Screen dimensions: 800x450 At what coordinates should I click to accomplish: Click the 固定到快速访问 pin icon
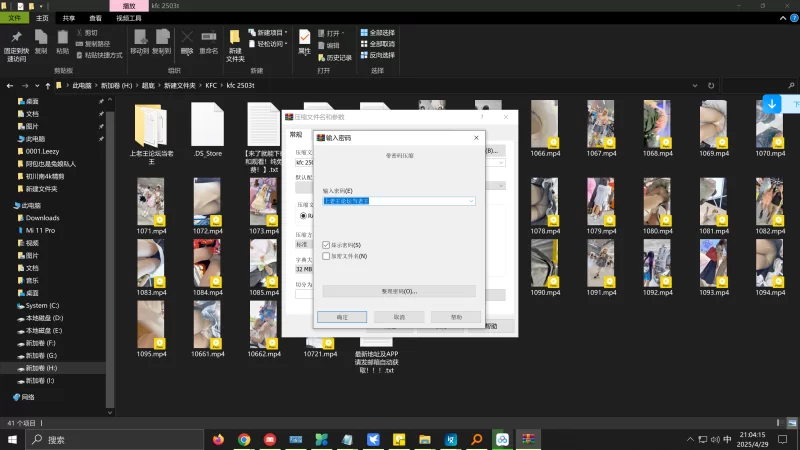tap(15, 38)
